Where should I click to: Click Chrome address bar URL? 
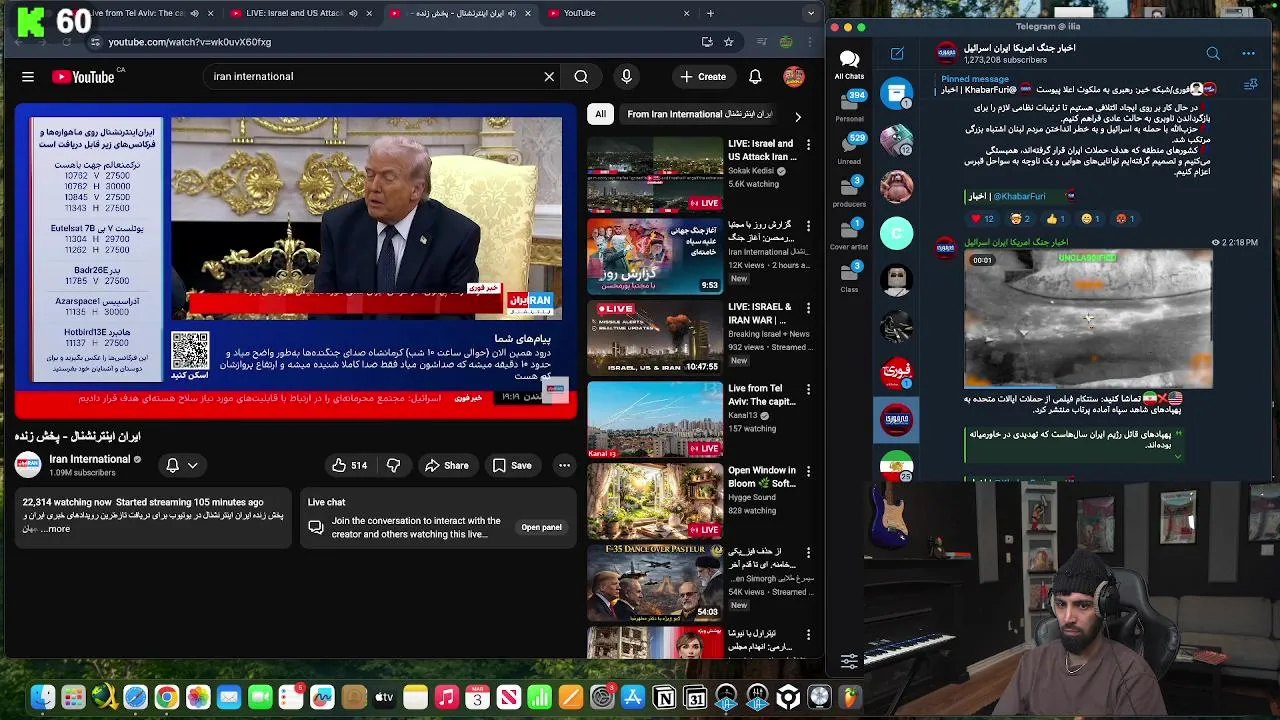pos(189,42)
